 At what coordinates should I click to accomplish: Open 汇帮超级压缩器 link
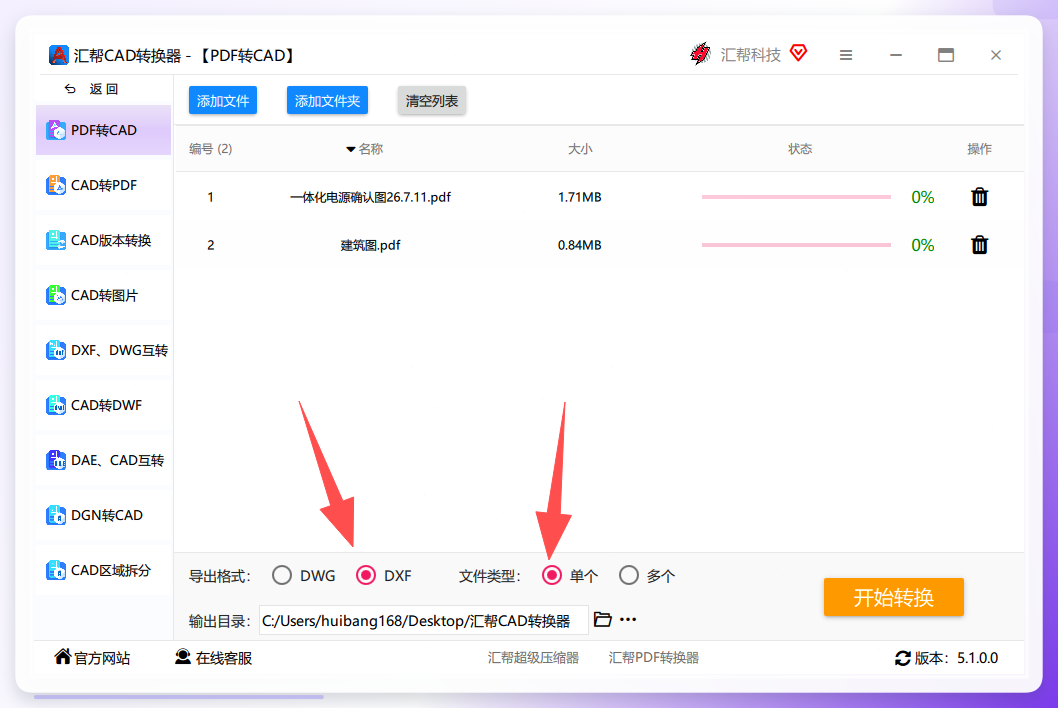click(x=533, y=657)
